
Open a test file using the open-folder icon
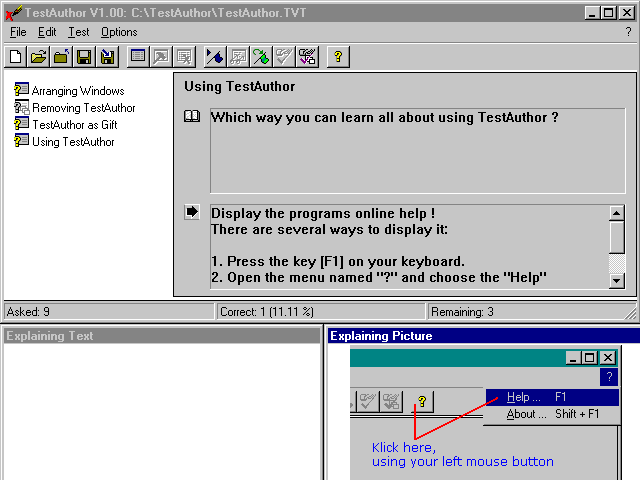coord(38,57)
